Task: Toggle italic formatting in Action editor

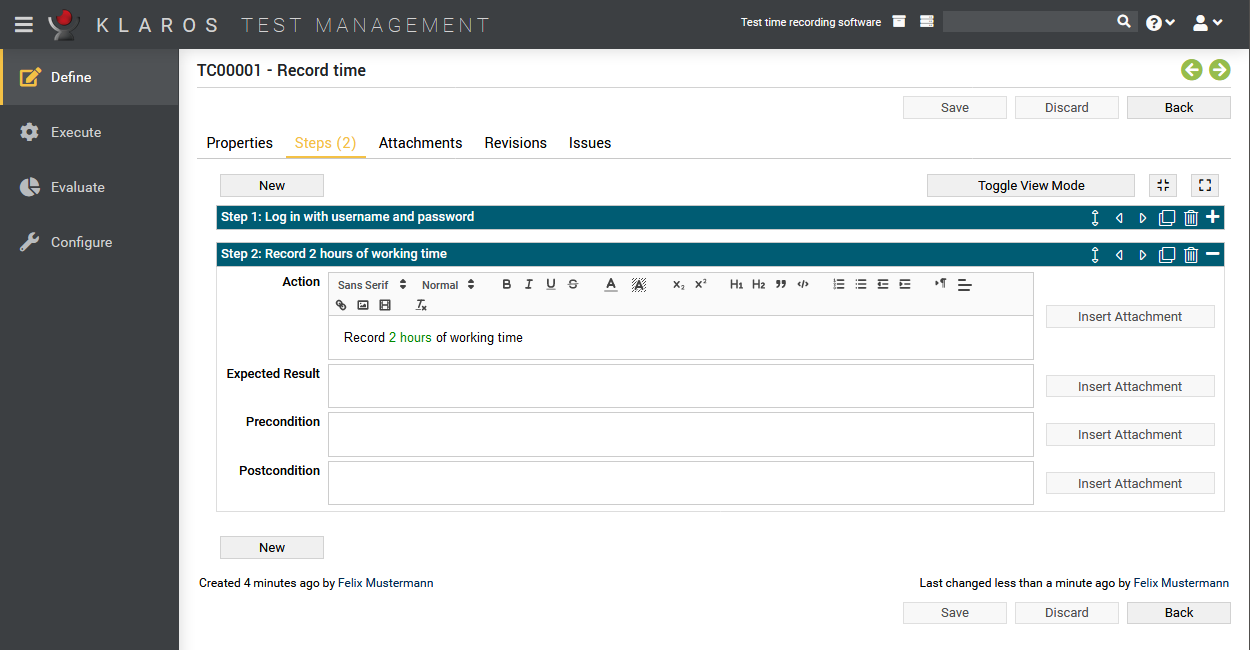Action: [x=529, y=284]
